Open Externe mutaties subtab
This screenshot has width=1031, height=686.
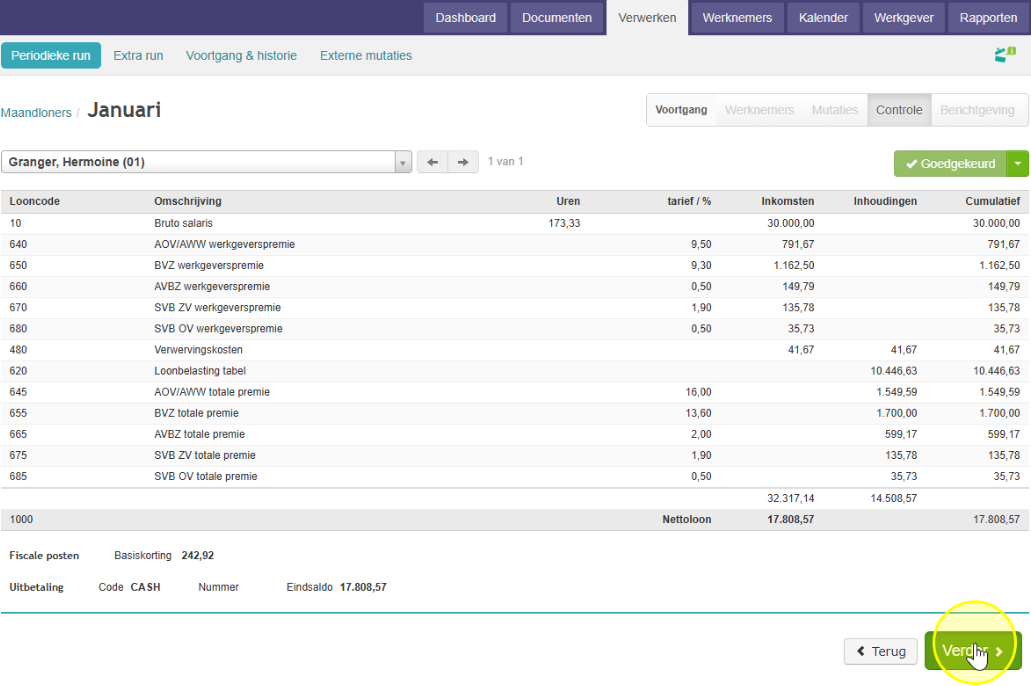[366, 56]
